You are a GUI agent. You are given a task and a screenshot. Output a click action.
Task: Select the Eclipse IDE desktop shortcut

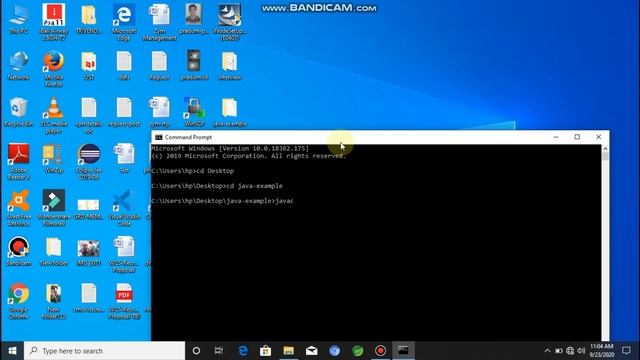[x=89, y=162]
